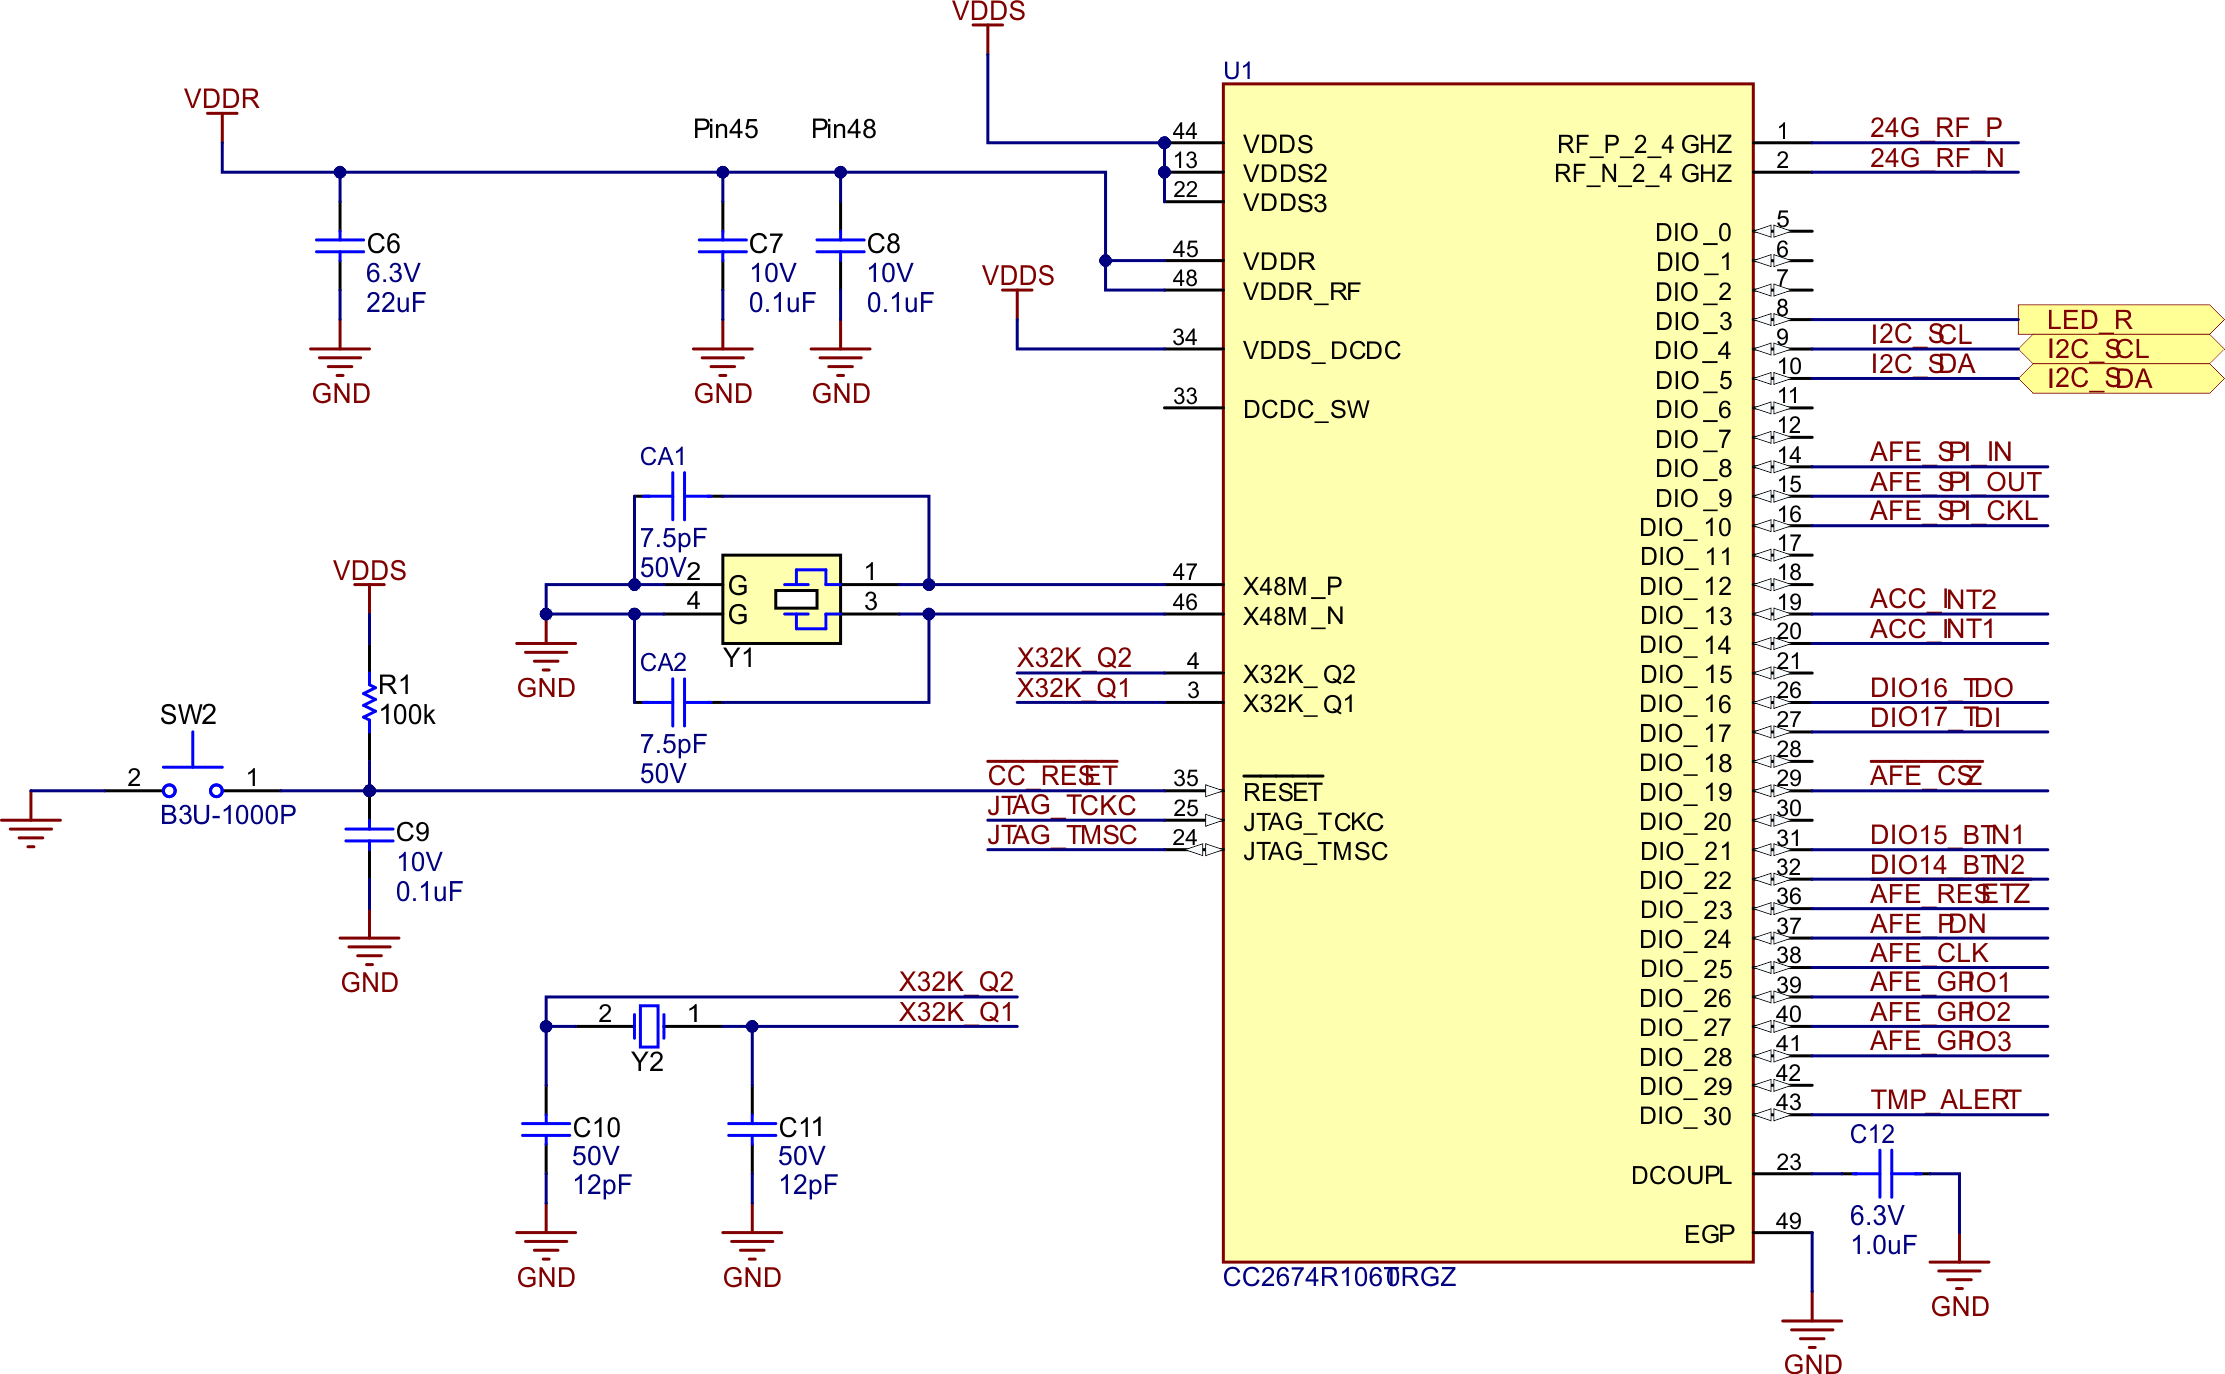This screenshot has width=2225, height=1374.
Task: Click the Y1 crystal oscillator symbol
Action: 781,599
